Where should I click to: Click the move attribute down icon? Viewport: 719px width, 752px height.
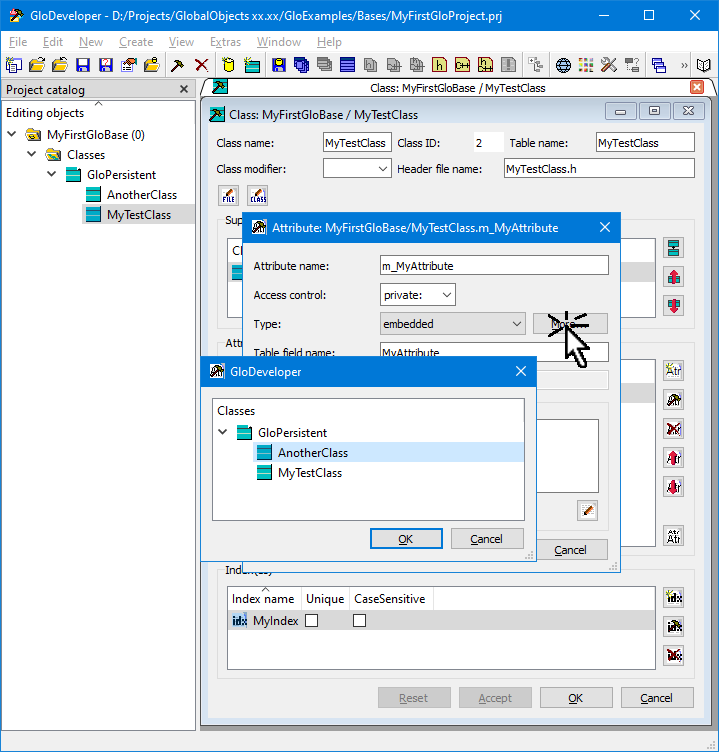click(673, 487)
